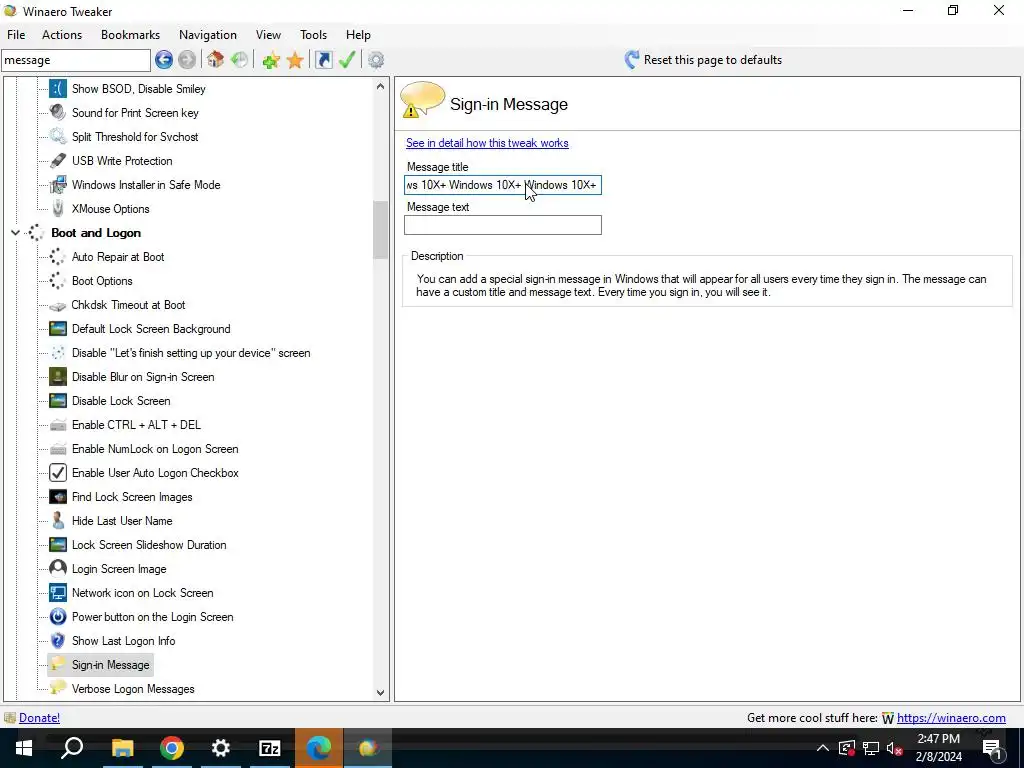The image size is (1024, 768).
Task: Select Lock Screen Slideshow Duration item
Action: (149, 545)
